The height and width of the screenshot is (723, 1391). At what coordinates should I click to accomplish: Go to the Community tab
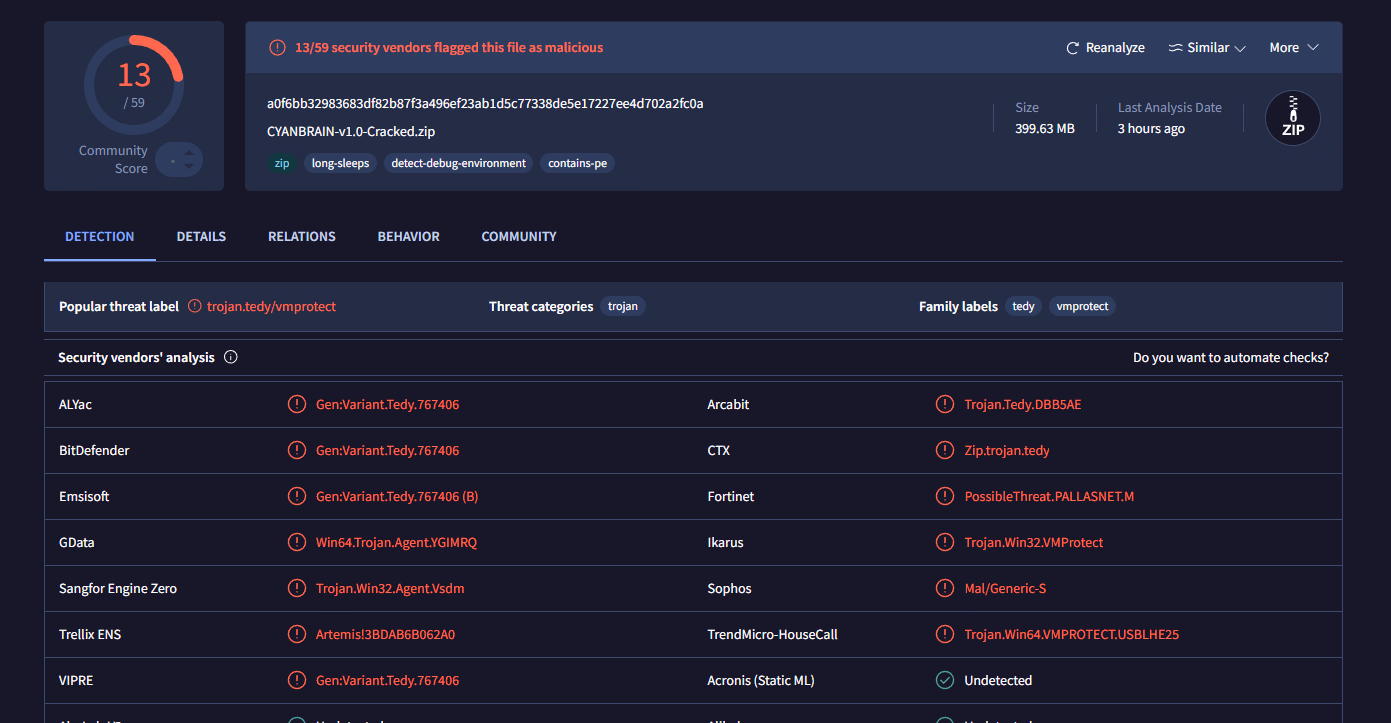click(x=519, y=237)
